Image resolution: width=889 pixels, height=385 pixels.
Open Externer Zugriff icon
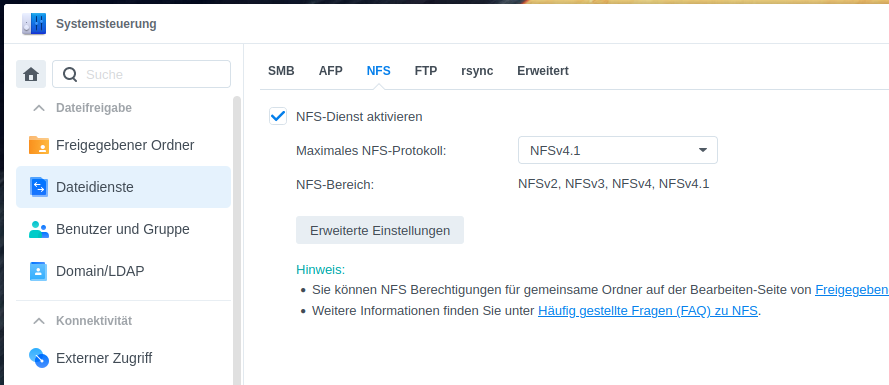point(39,358)
